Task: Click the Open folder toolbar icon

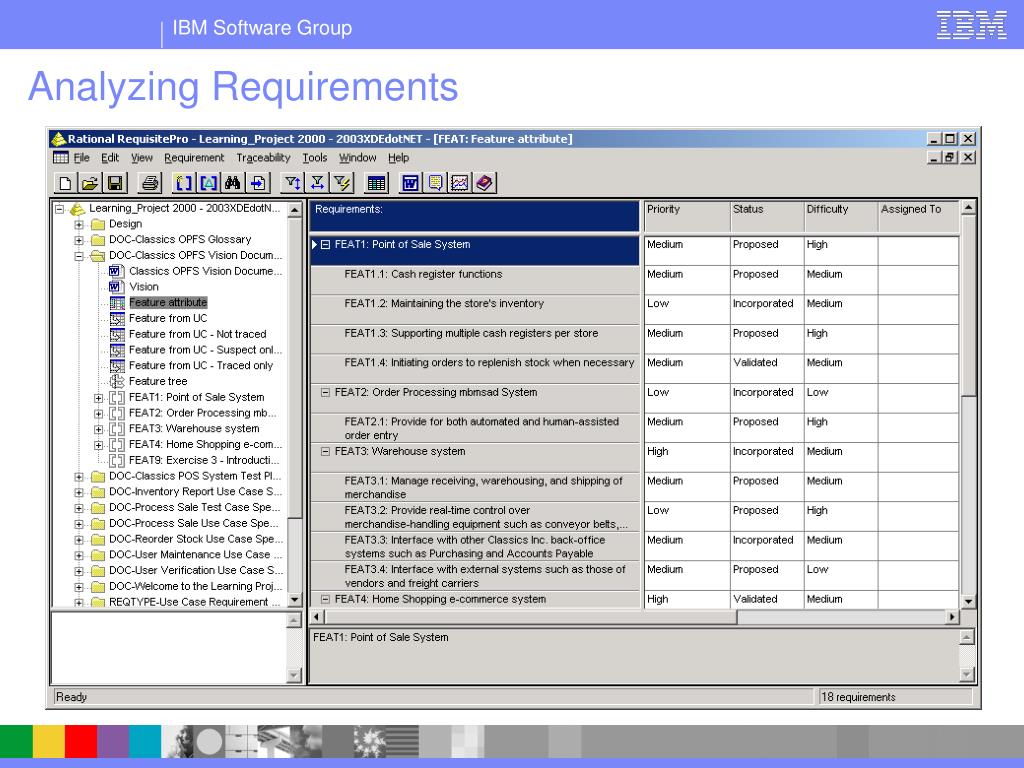Action: pyautogui.click(x=90, y=183)
